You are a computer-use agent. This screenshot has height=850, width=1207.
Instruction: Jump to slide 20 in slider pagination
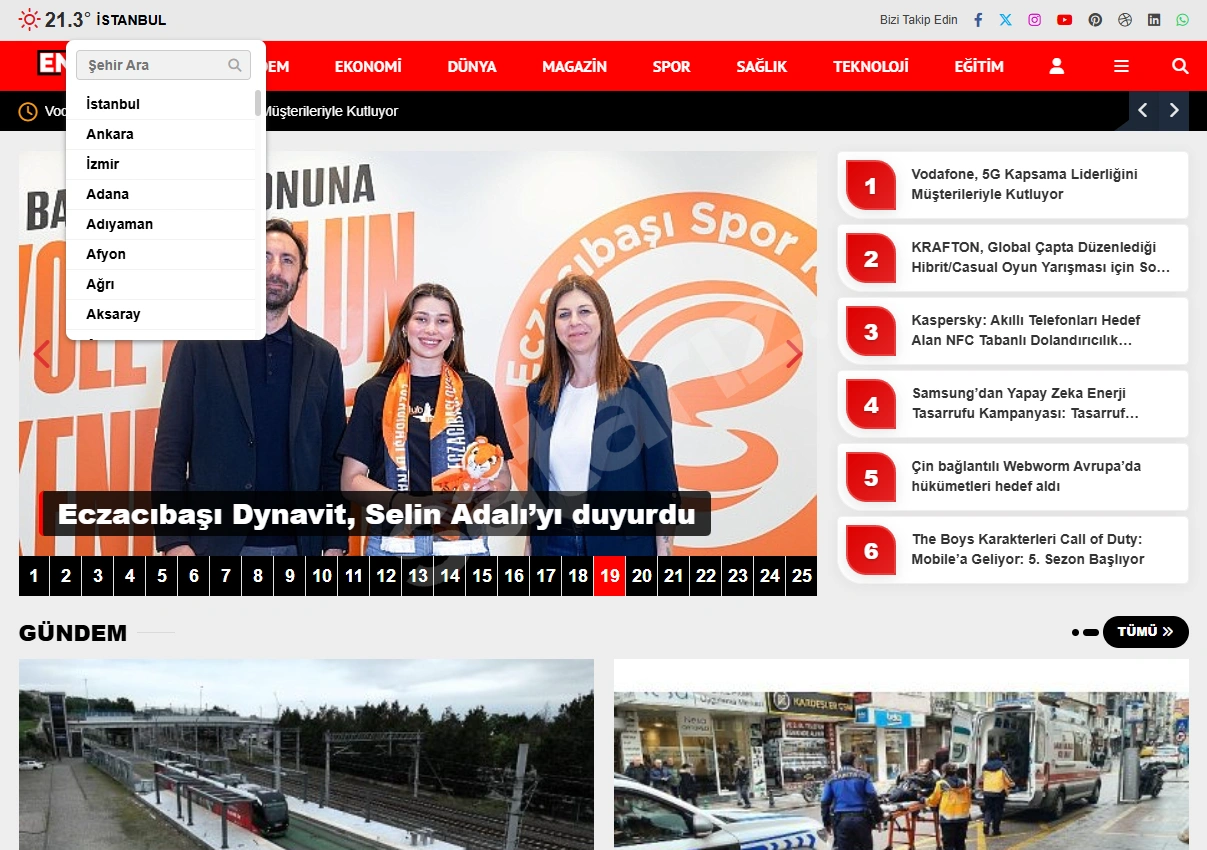[642, 576]
